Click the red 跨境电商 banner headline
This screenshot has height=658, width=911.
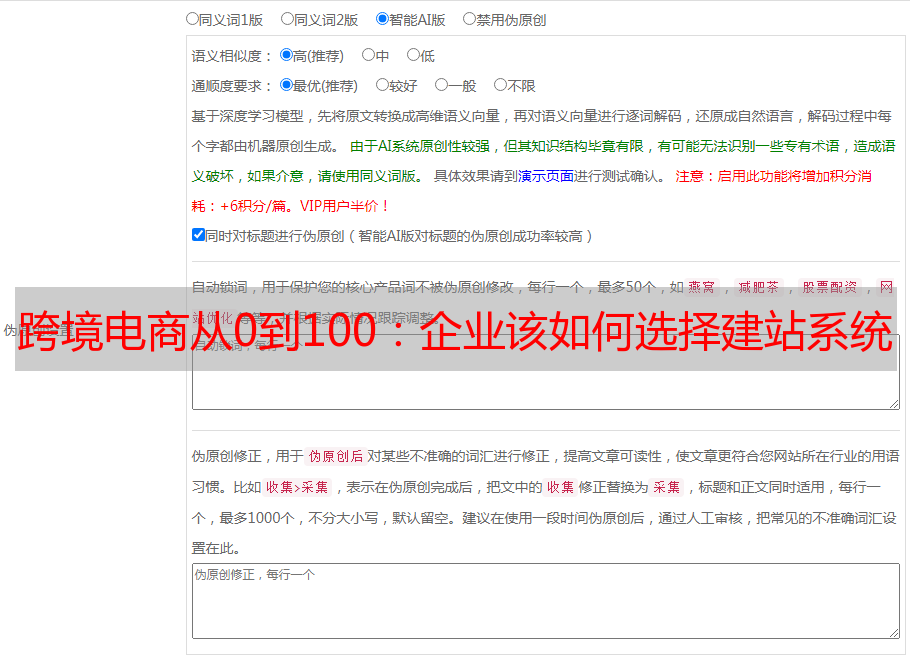pyautogui.click(x=455, y=329)
